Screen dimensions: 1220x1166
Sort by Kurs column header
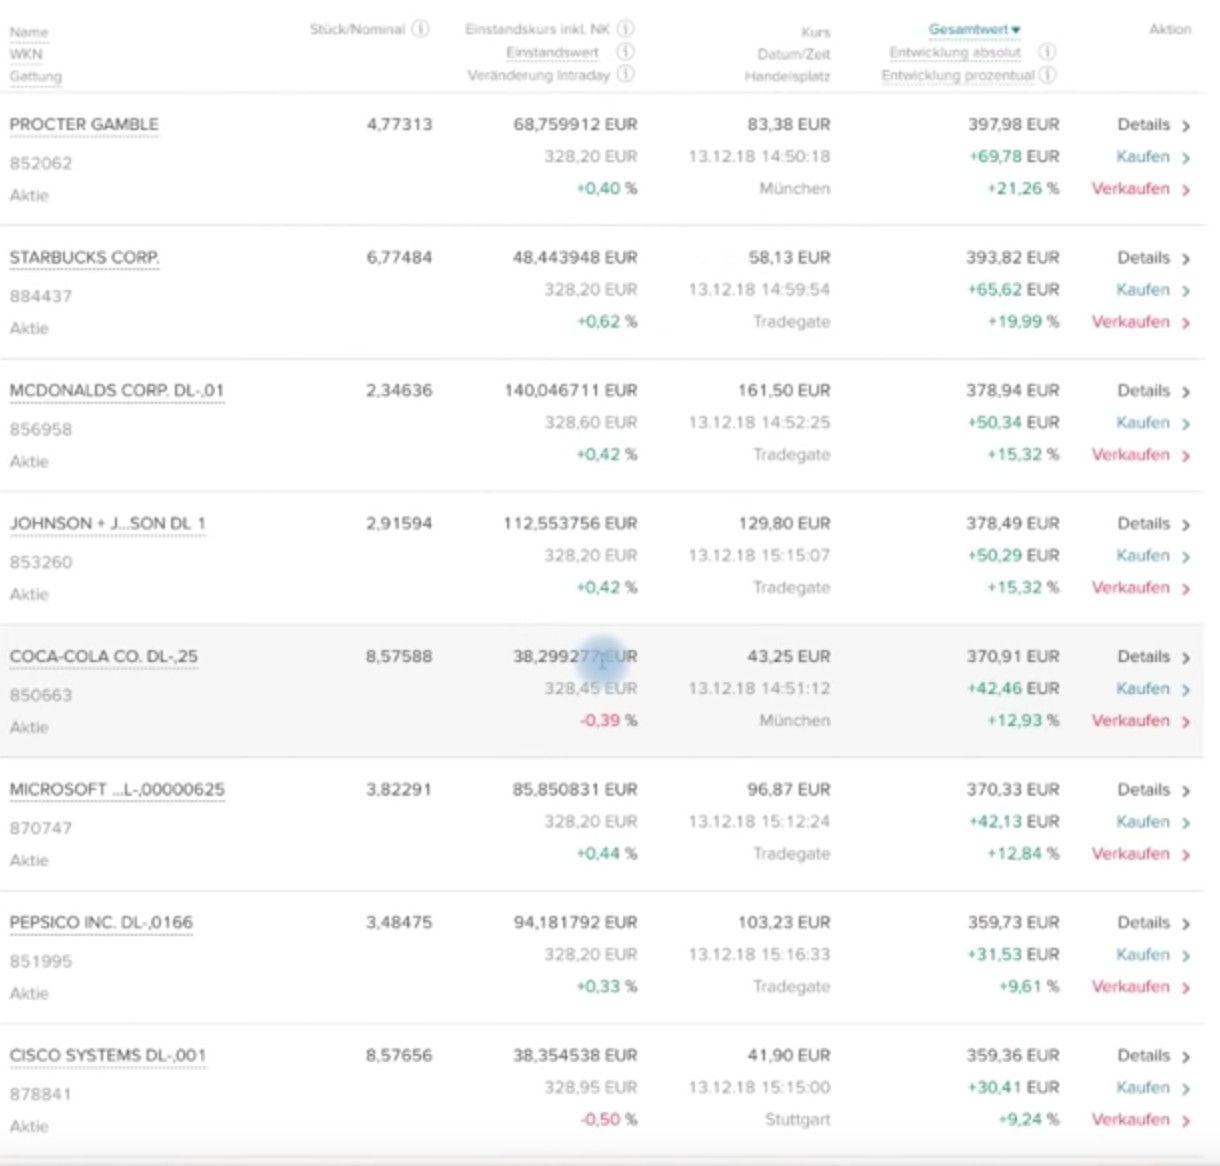815,32
